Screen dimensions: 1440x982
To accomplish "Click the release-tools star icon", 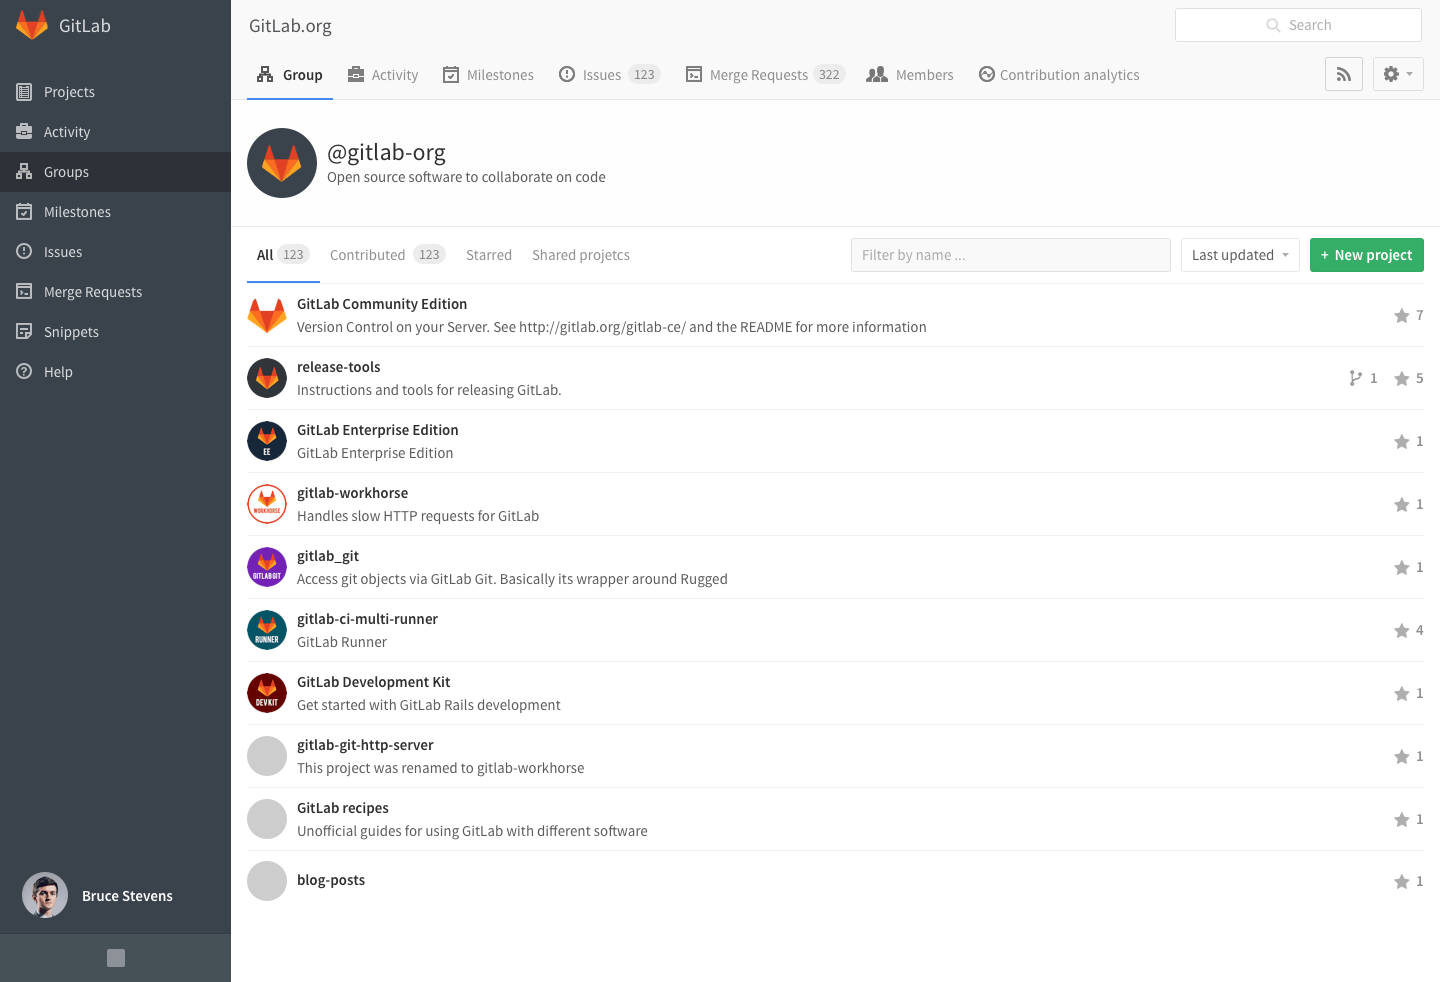I will pos(1402,379).
